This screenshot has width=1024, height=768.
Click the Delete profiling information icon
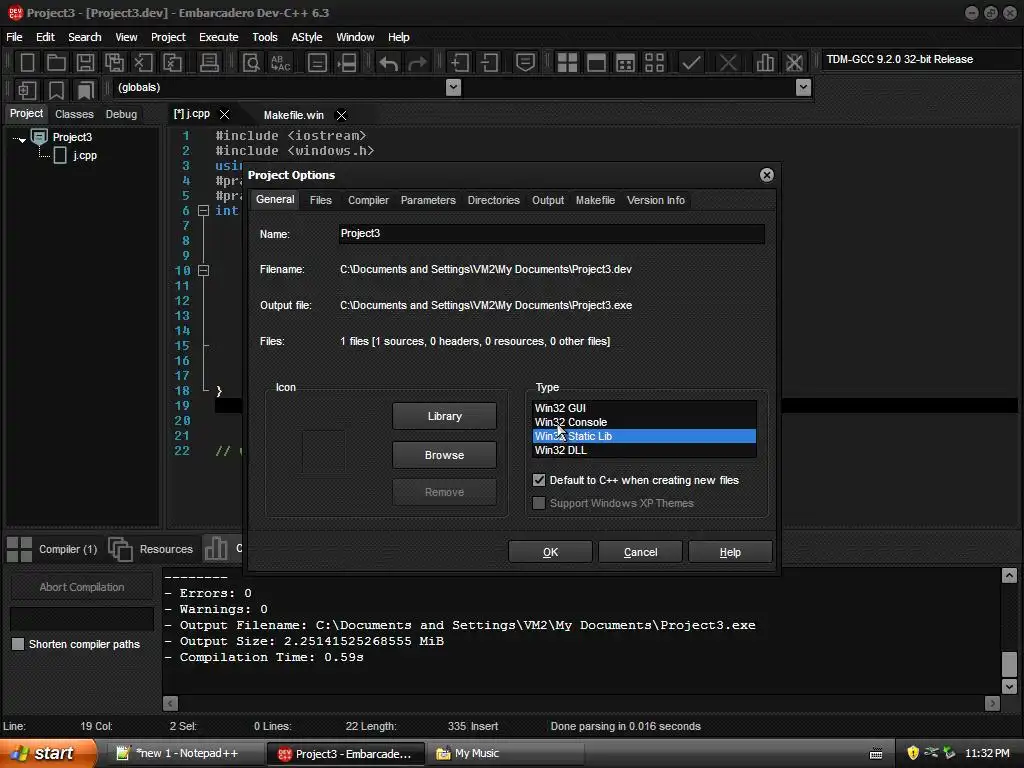pyautogui.click(x=794, y=63)
